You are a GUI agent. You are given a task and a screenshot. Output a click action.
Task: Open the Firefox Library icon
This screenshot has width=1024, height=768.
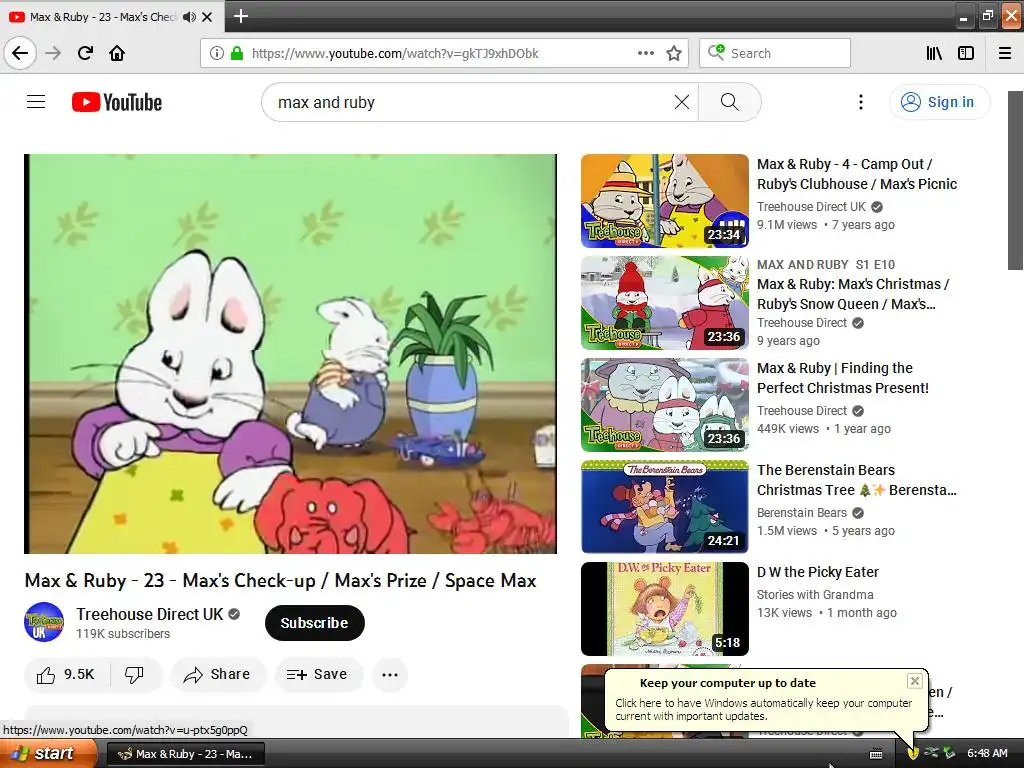click(934, 53)
